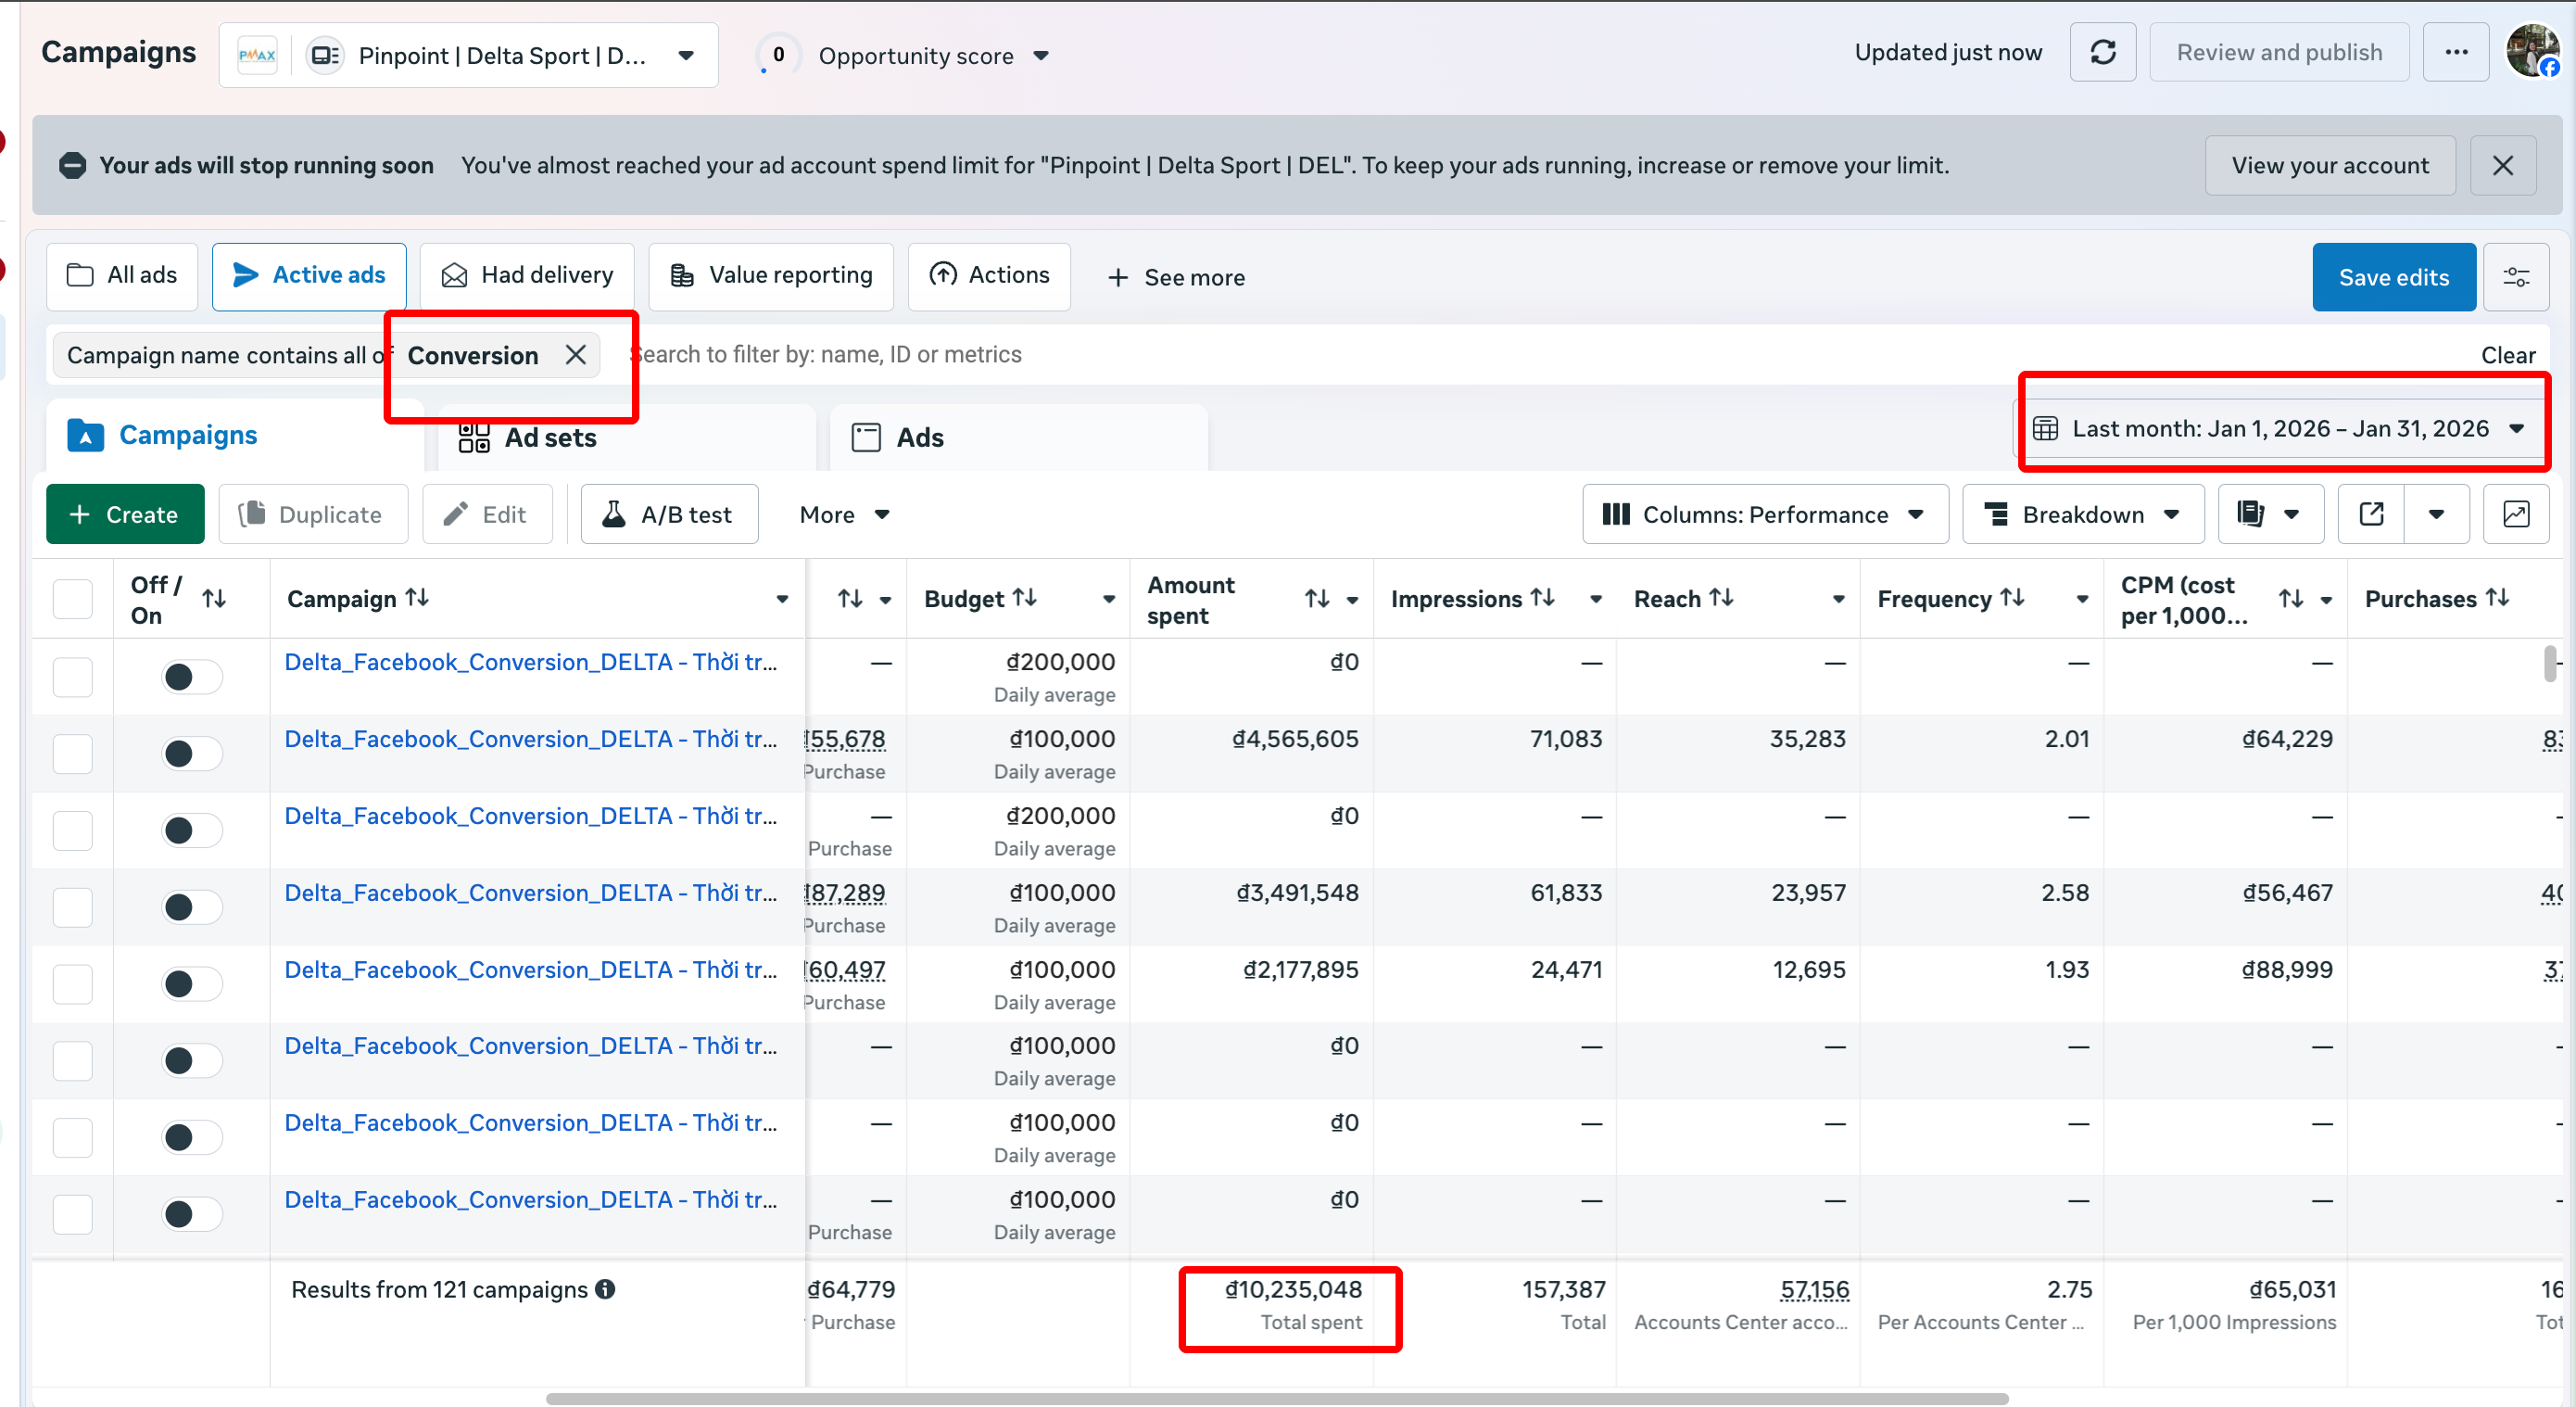Sort by Budget column arrows
This screenshot has width=2576, height=1407.
coord(1025,598)
